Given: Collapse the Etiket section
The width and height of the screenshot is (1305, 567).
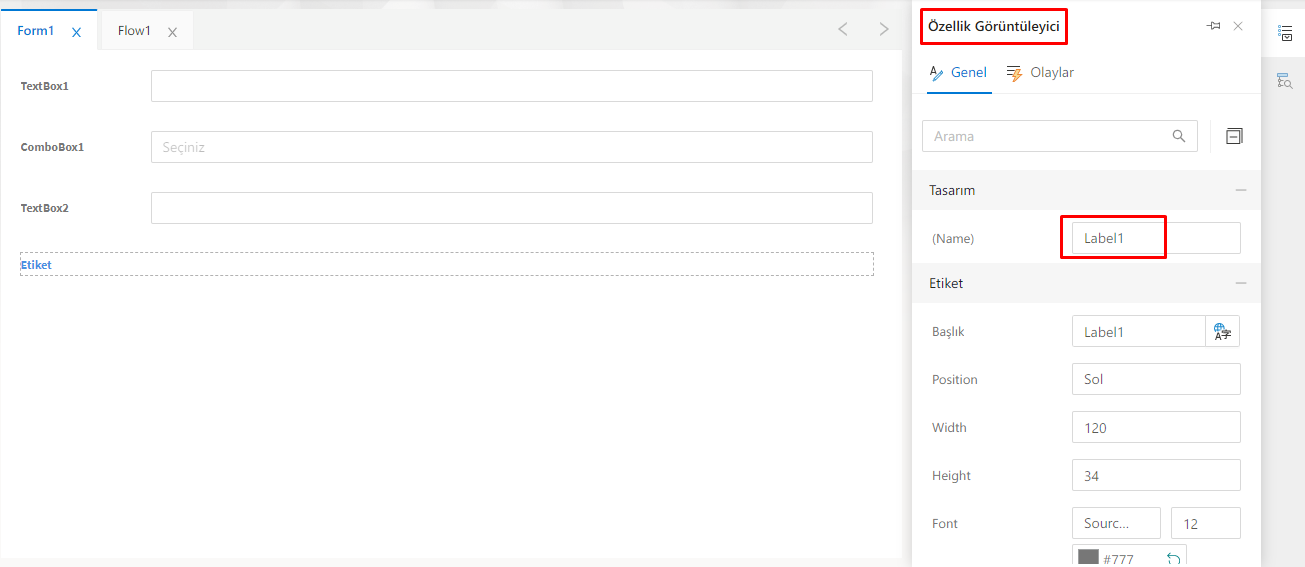Looking at the screenshot, I should [x=1240, y=283].
